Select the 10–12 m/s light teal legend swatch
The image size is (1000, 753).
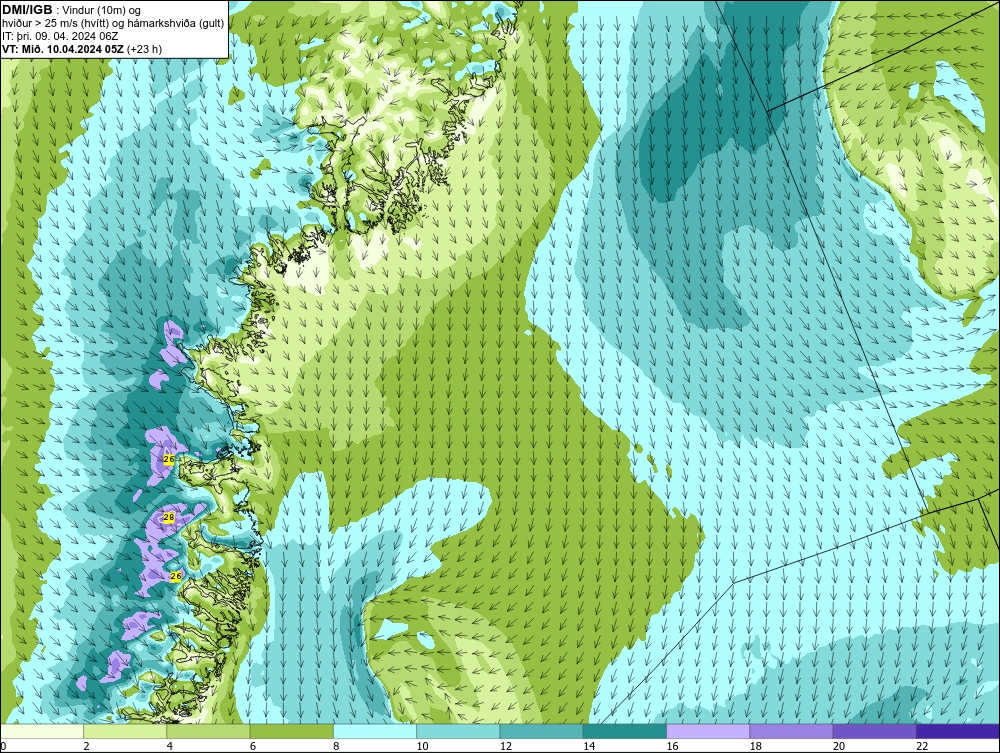tap(458, 731)
